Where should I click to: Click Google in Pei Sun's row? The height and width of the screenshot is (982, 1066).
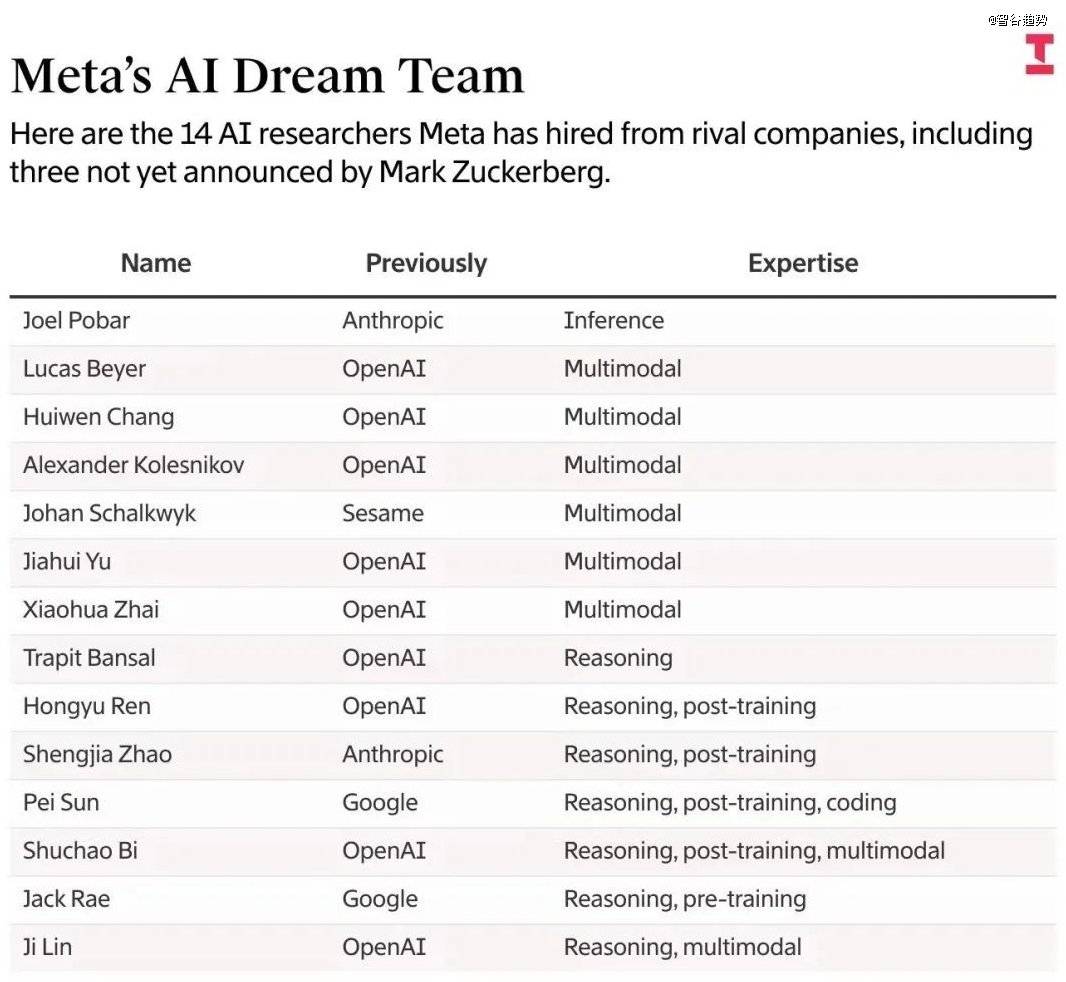tap(380, 802)
